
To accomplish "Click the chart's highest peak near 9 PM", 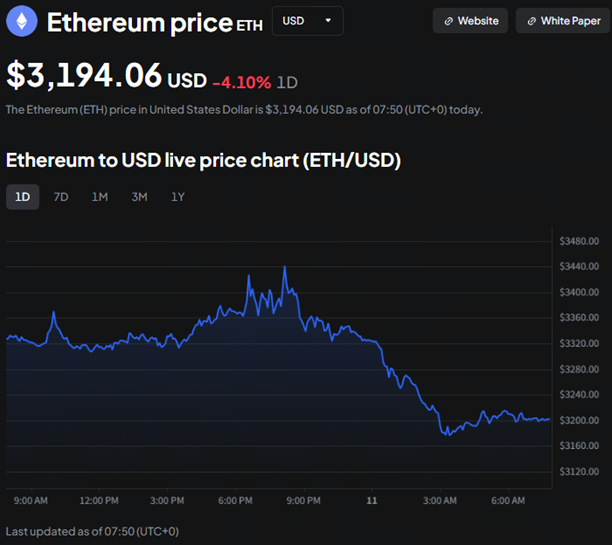I will (285, 267).
